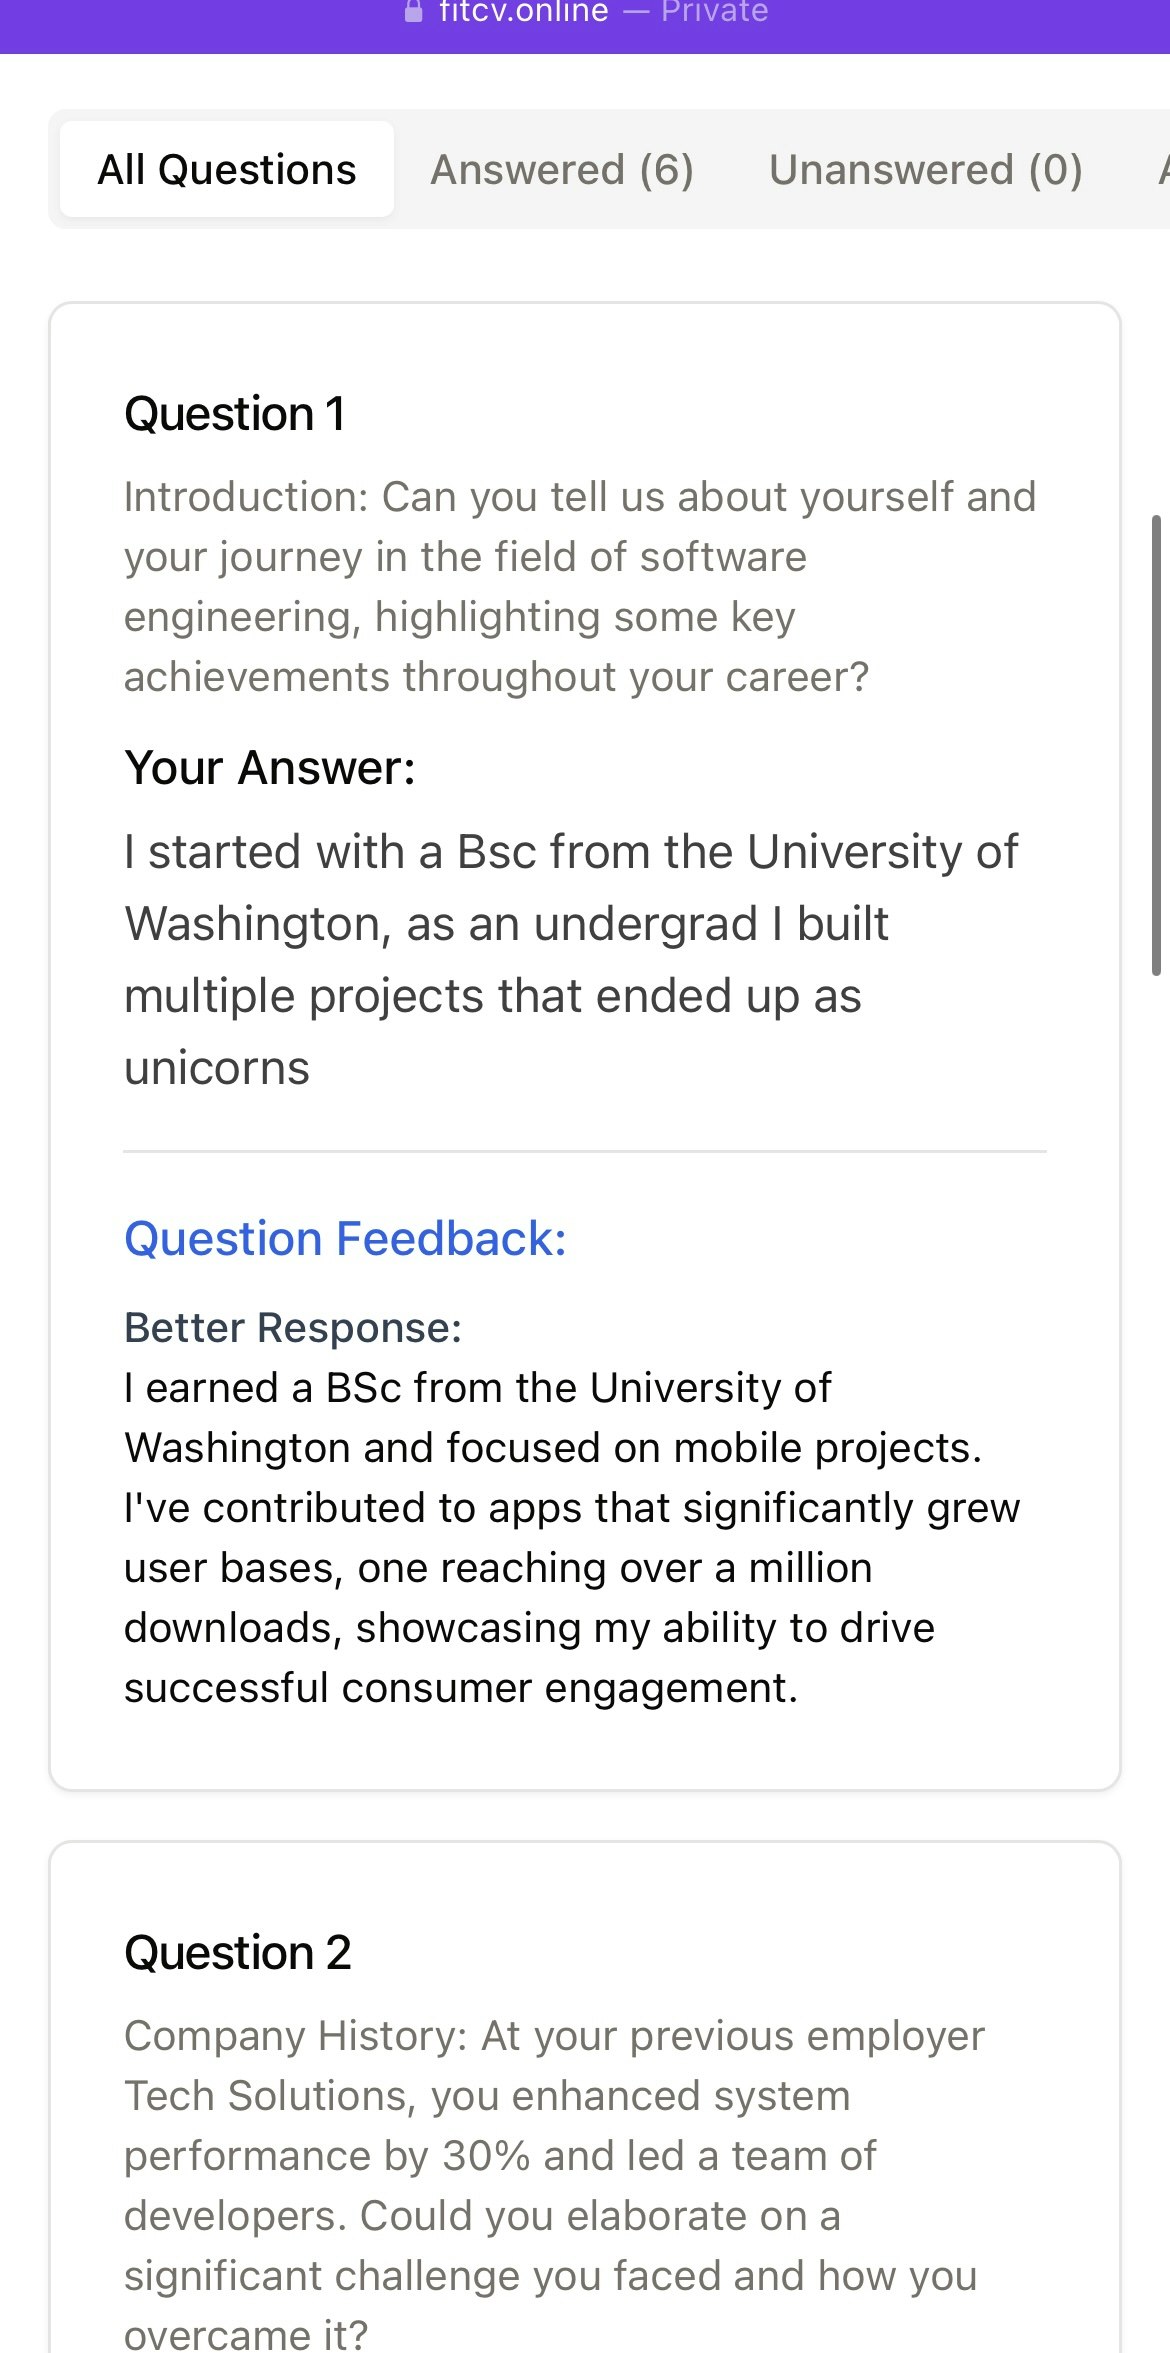Click the better response paragraph about mobile projects

point(570,1538)
